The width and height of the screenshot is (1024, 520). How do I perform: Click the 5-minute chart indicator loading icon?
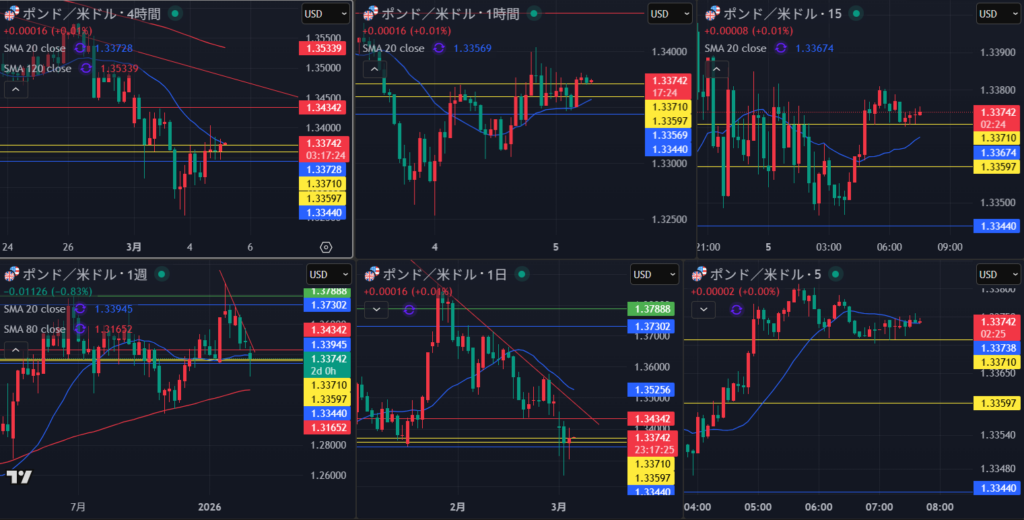737,309
